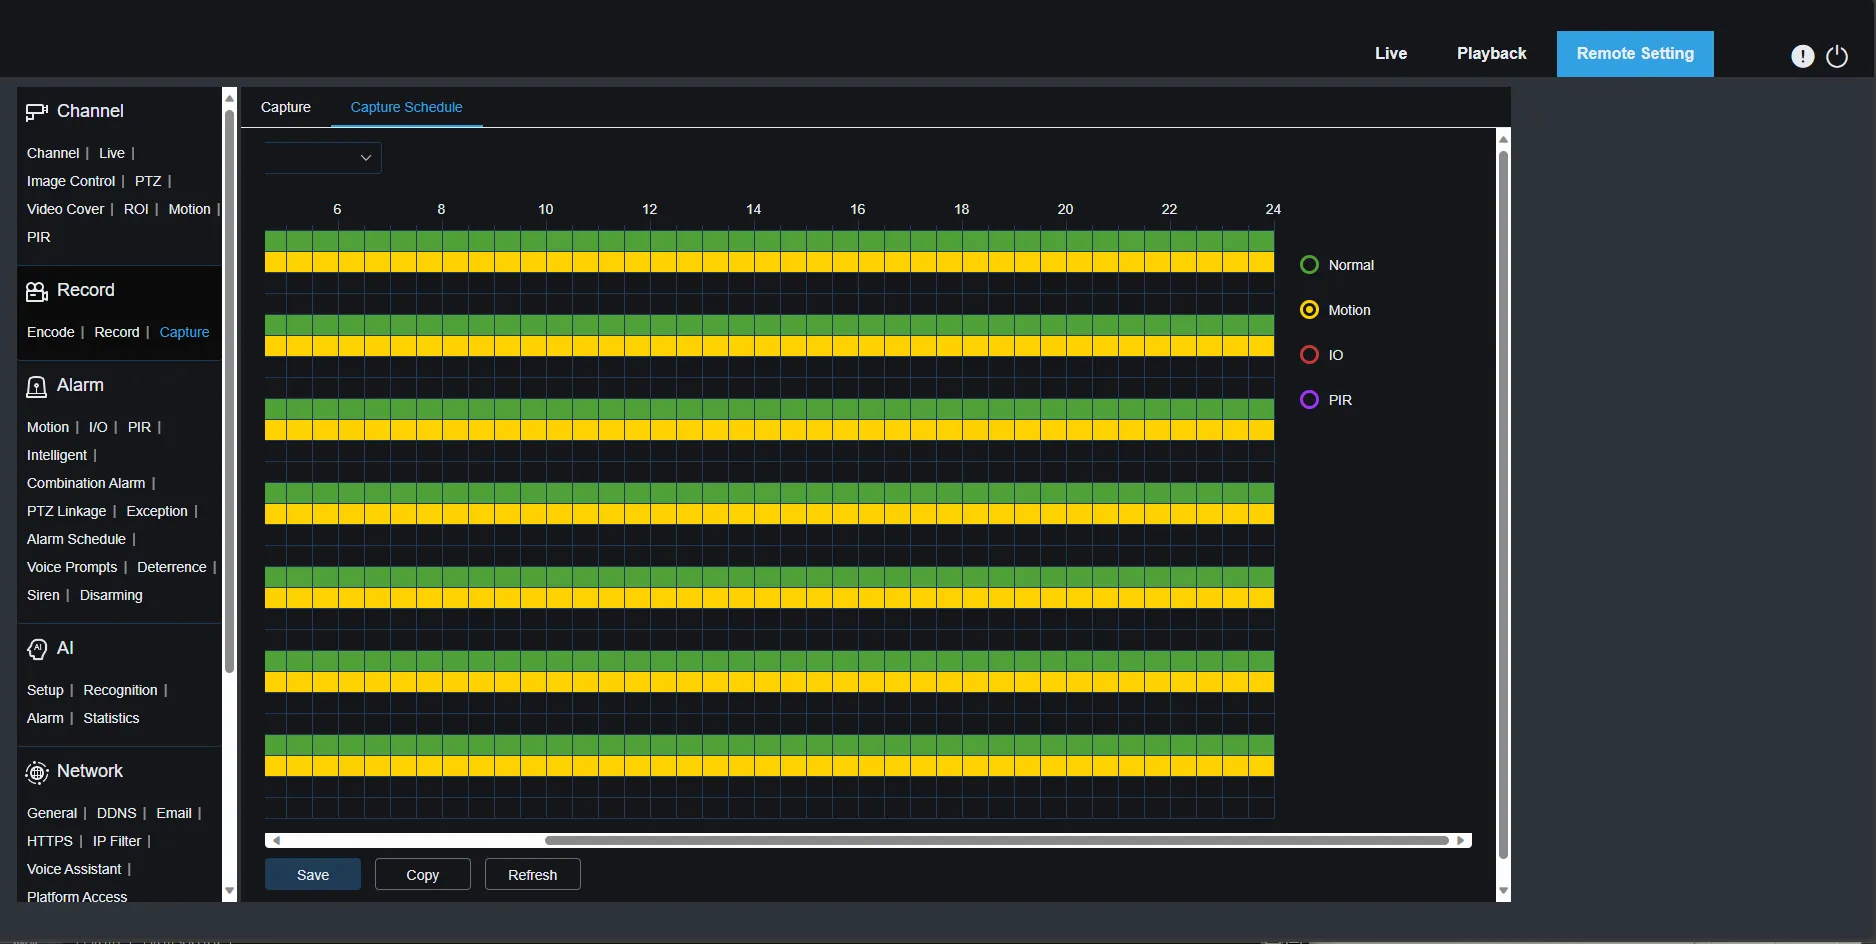Click the Network globe icon
Image resolution: width=1876 pixels, height=944 pixels.
(x=36, y=771)
